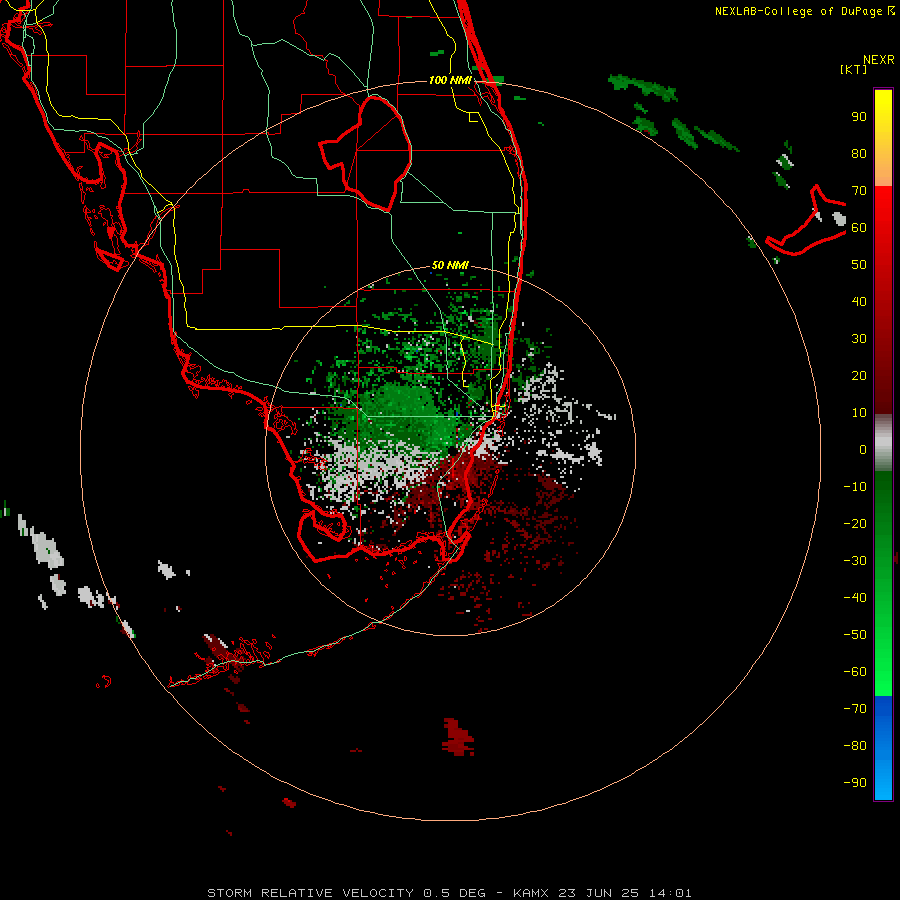Select the "80" tick label on velocity scale
The height and width of the screenshot is (900, 900).
click(859, 154)
